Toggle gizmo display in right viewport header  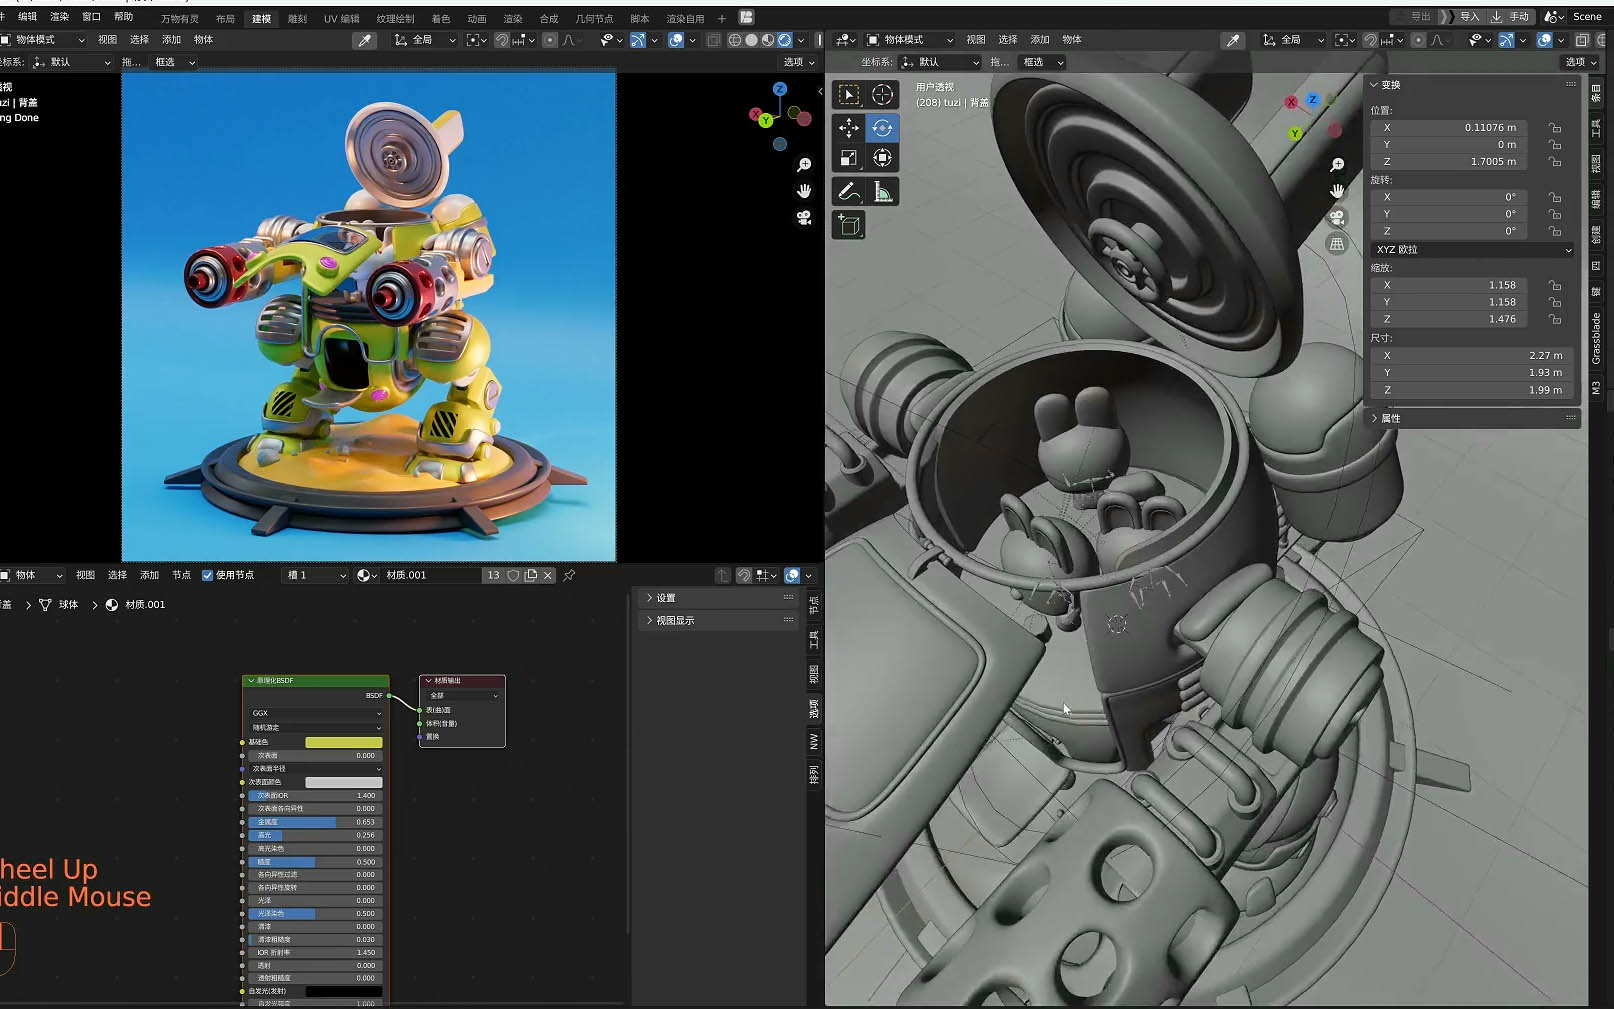(x=1506, y=40)
